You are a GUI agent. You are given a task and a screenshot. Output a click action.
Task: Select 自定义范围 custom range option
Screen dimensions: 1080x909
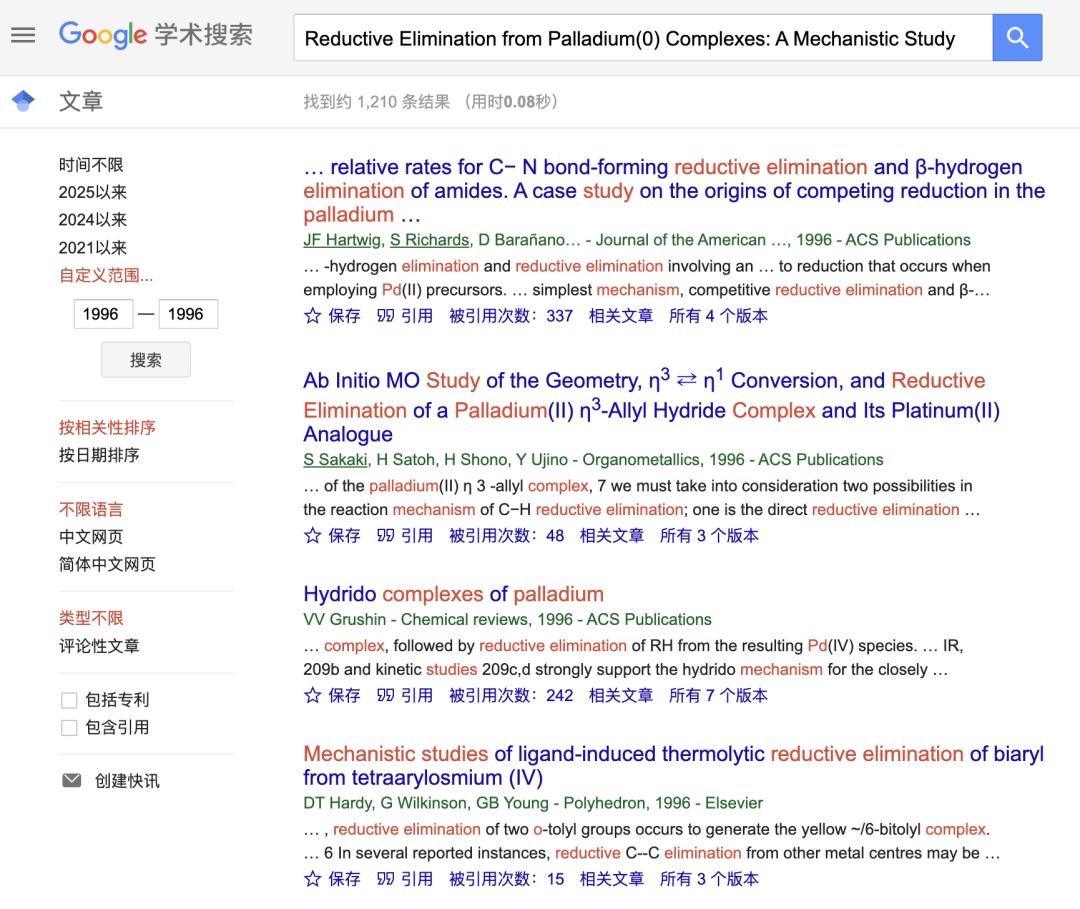[106, 275]
